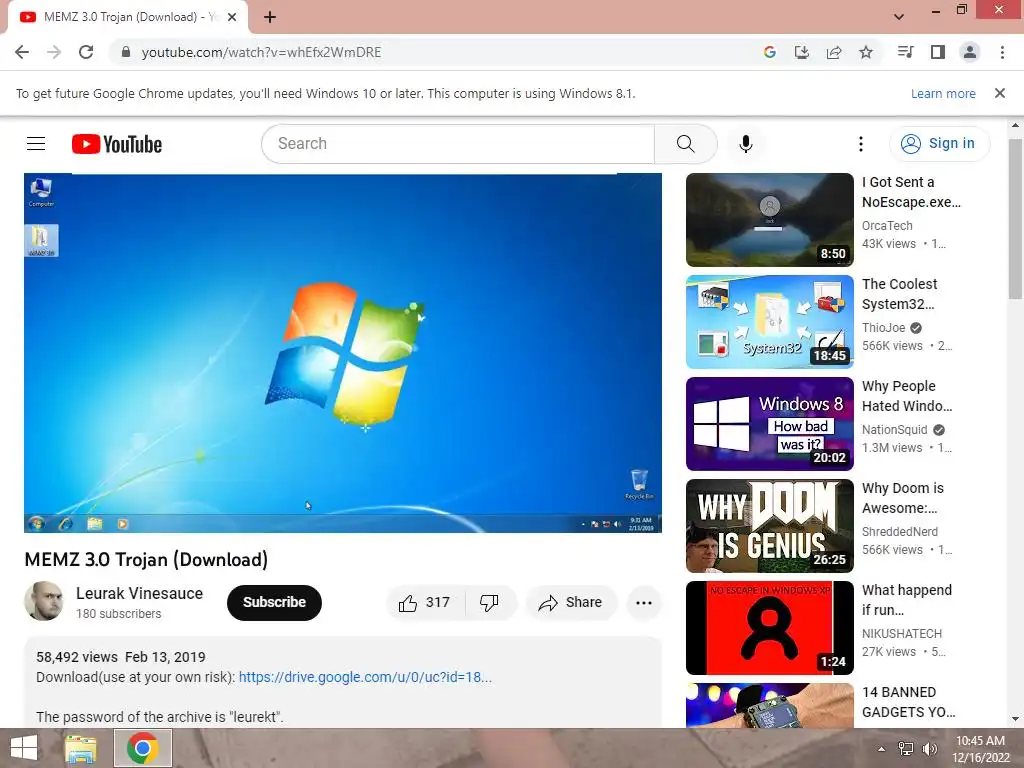Open the media controls icon in Chrome toolbar
This screenshot has height=768, width=1024.
906,52
